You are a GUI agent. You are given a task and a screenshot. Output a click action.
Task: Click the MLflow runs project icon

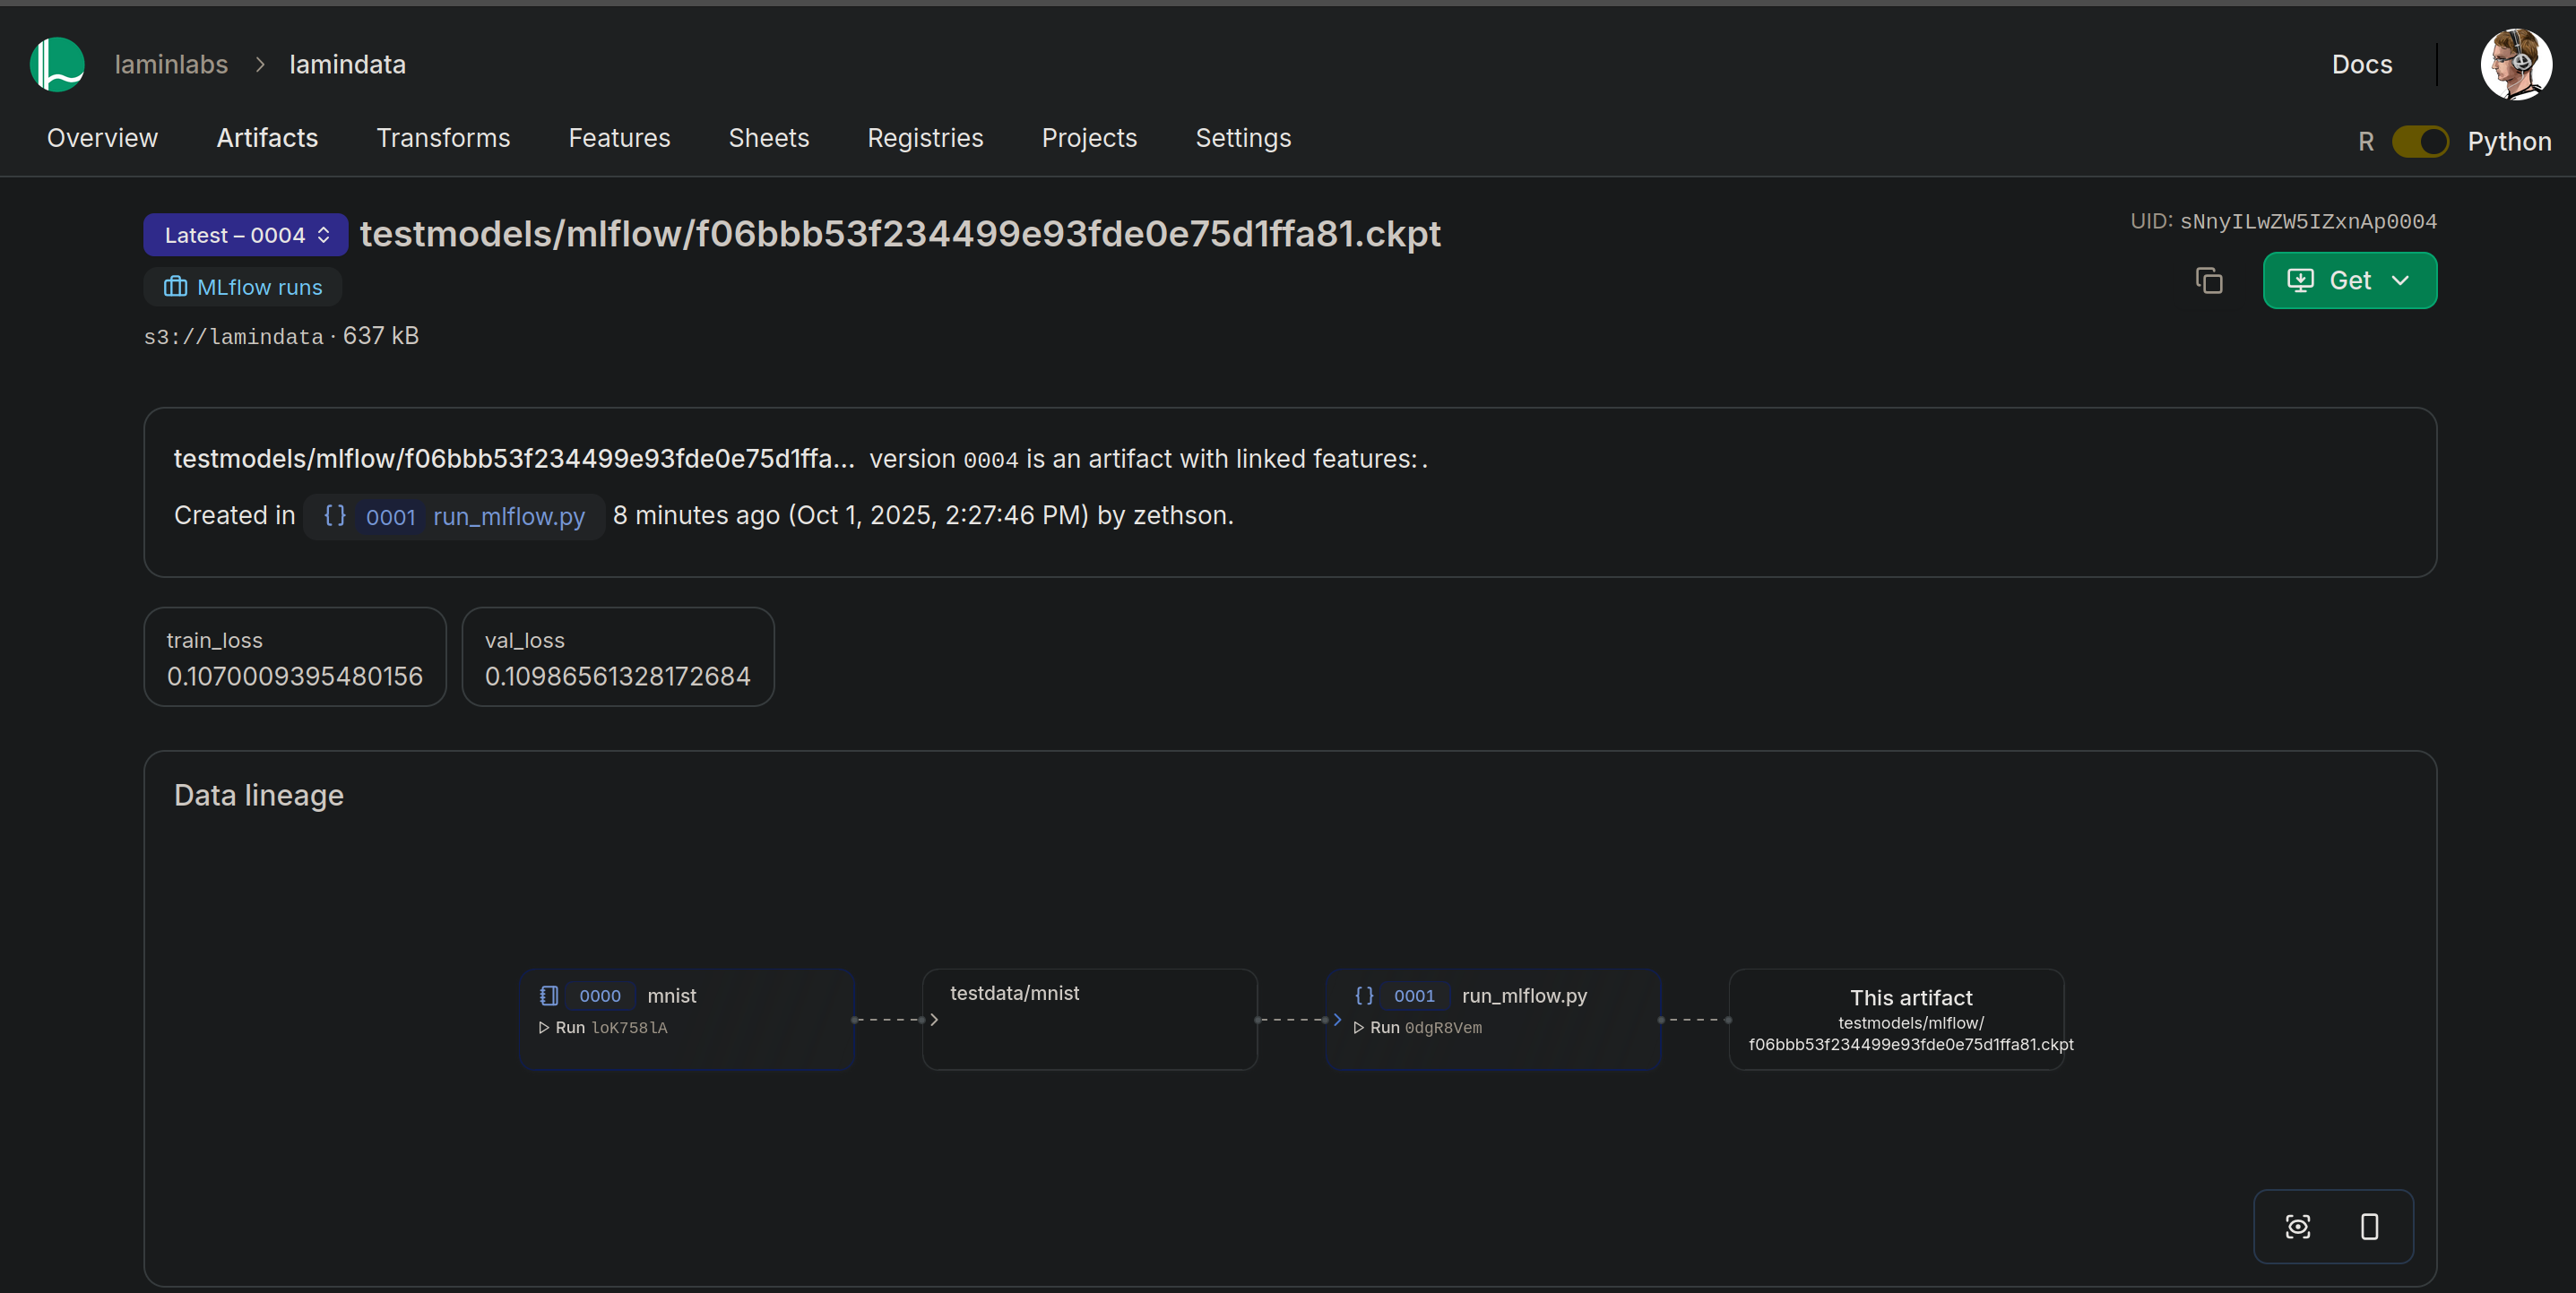click(175, 287)
